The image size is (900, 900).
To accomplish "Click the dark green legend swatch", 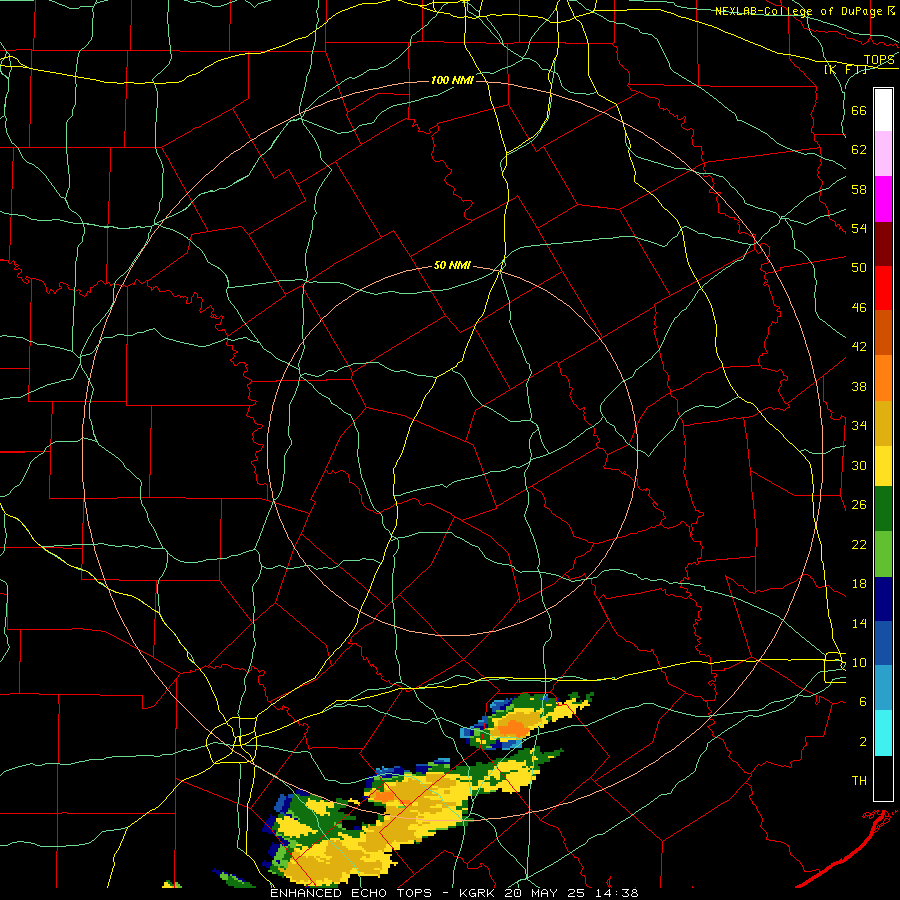I will (x=883, y=509).
